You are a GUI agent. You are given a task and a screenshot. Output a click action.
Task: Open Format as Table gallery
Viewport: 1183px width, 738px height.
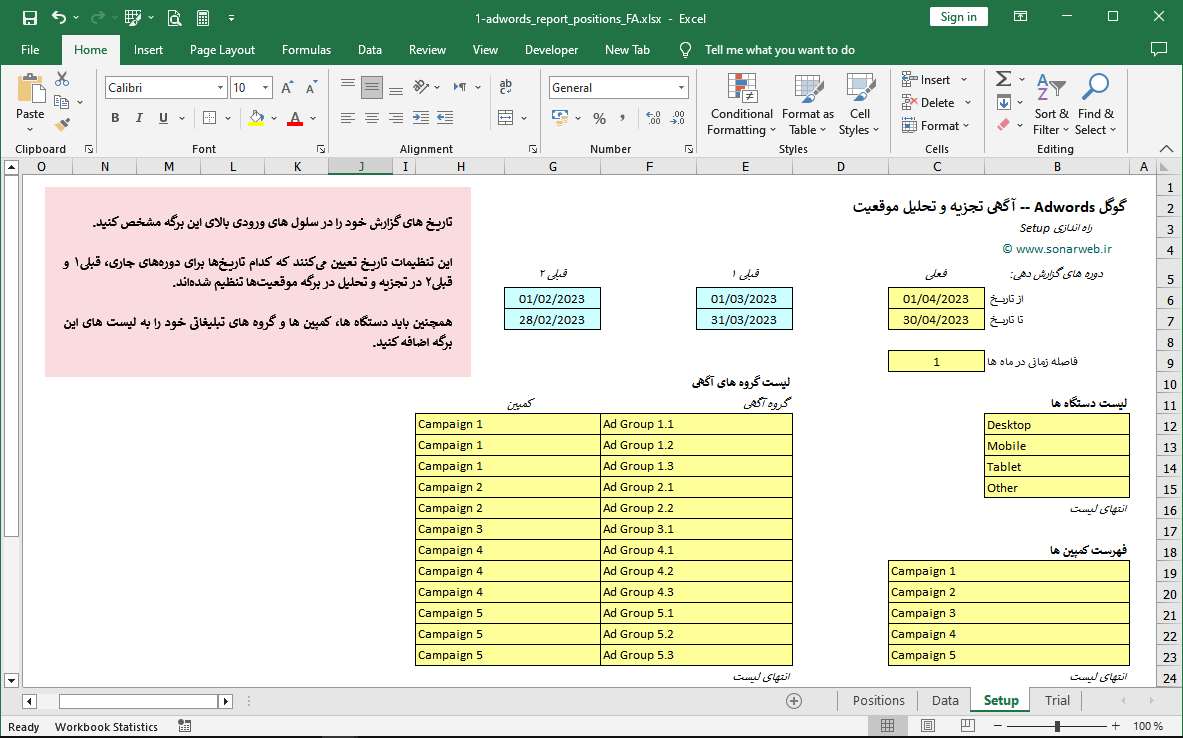(x=808, y=103)
